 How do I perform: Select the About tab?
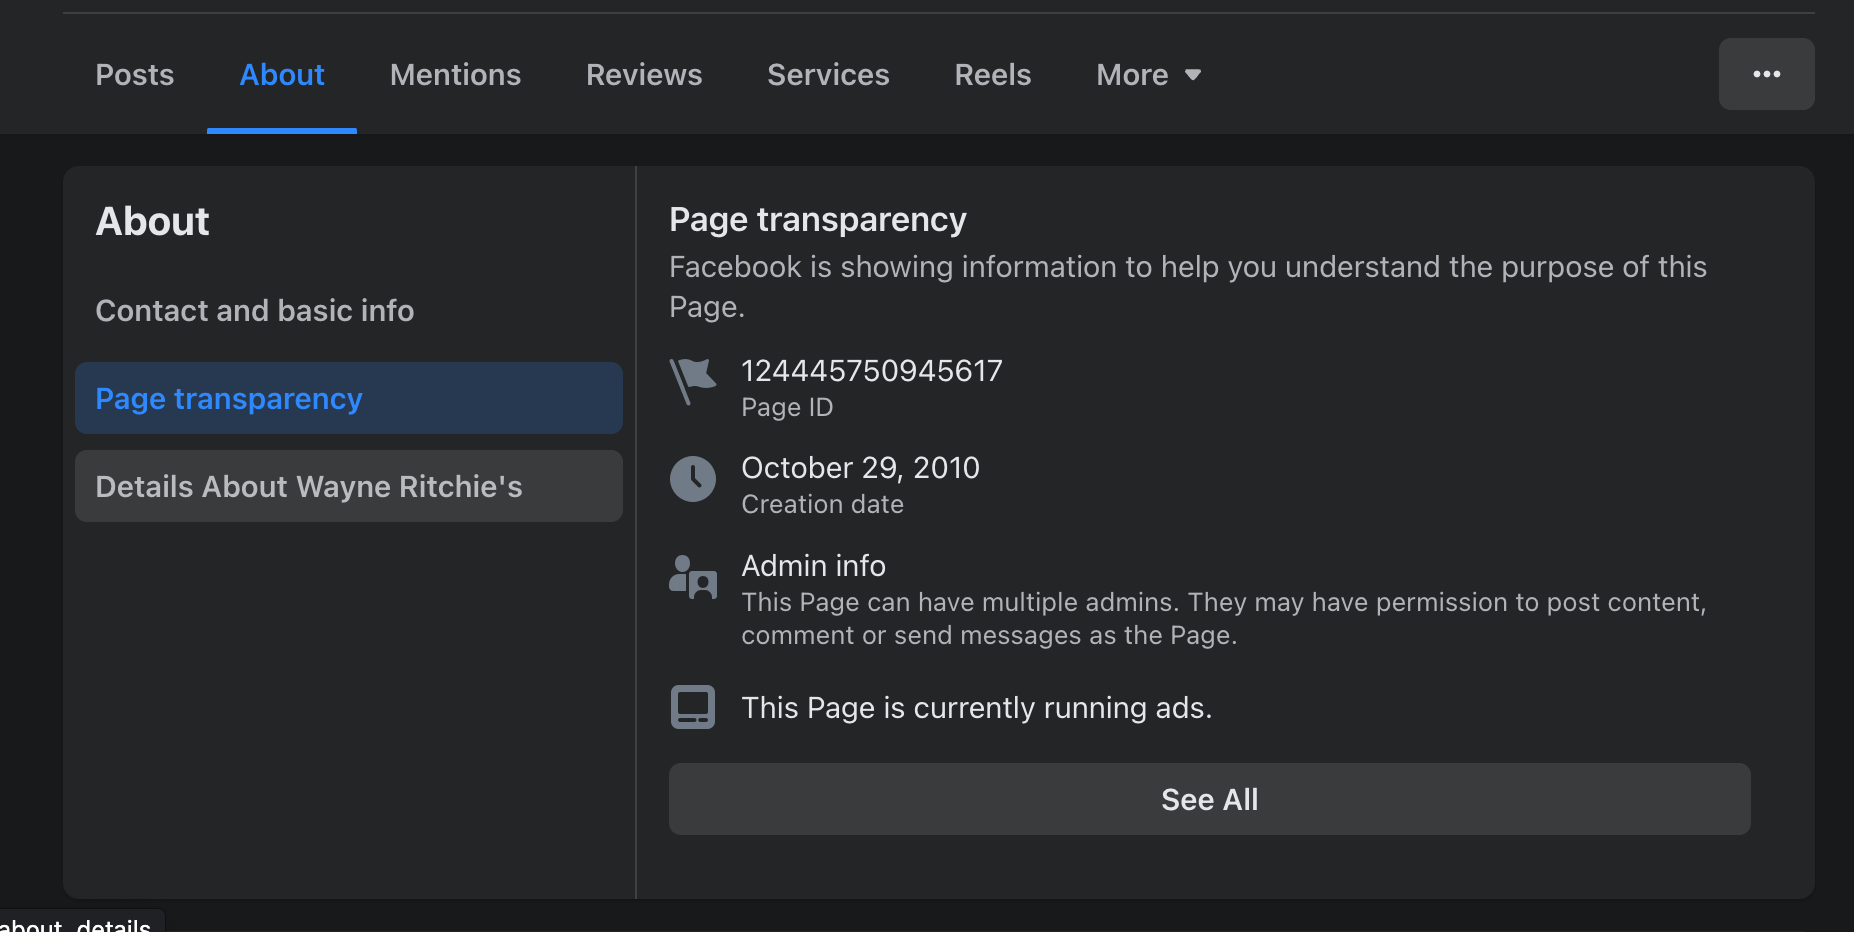(282, 75)
